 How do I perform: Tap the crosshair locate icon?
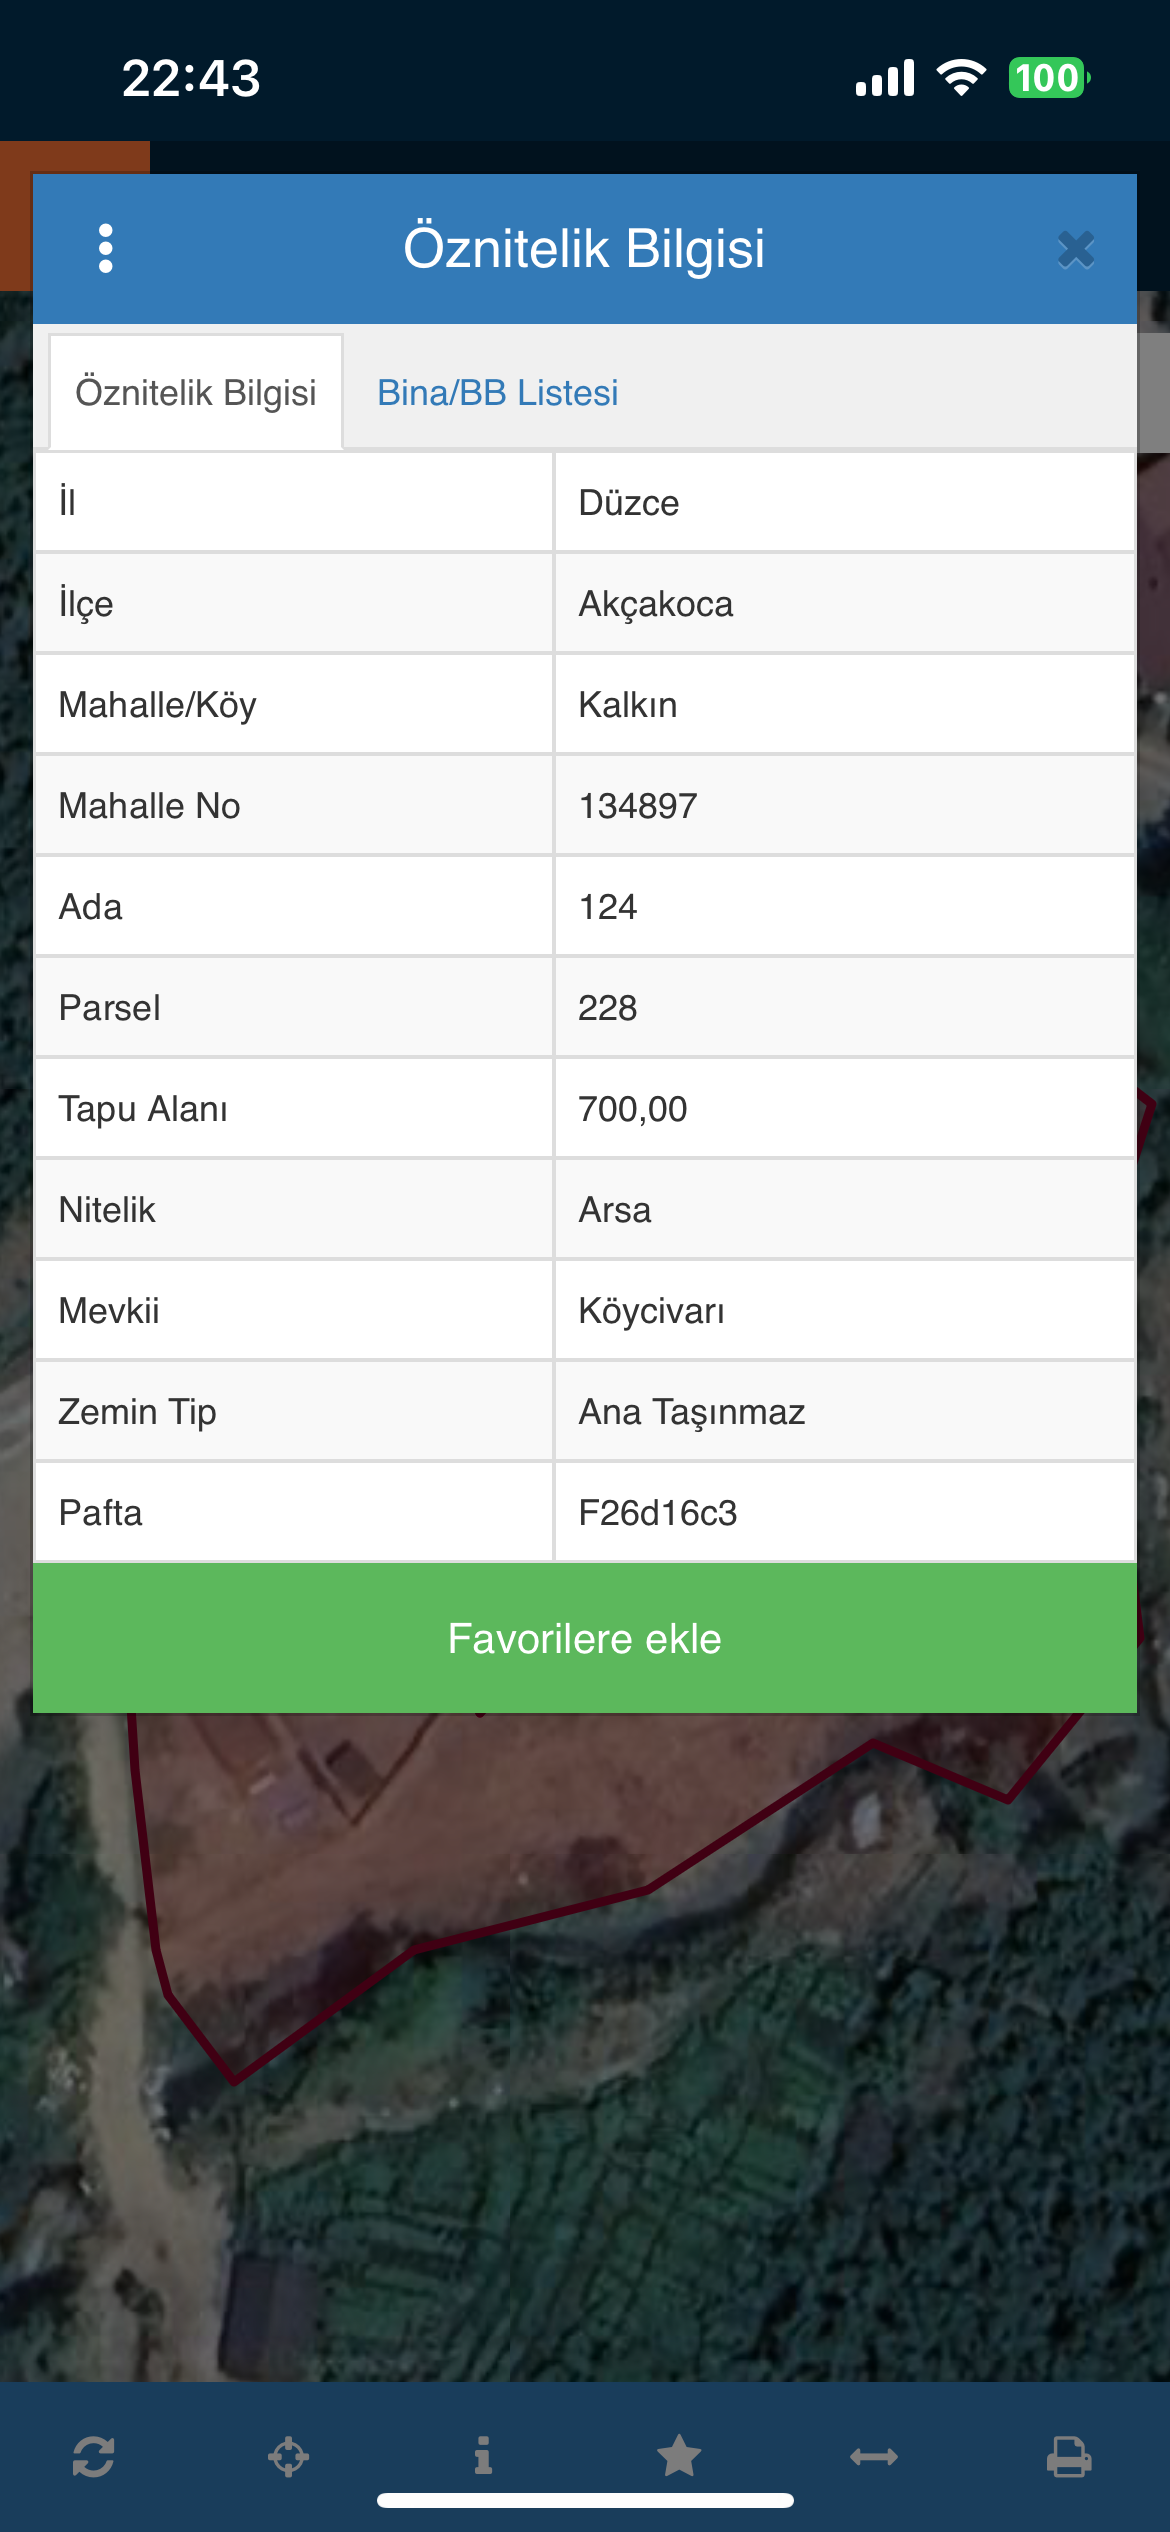[288, 2456]
